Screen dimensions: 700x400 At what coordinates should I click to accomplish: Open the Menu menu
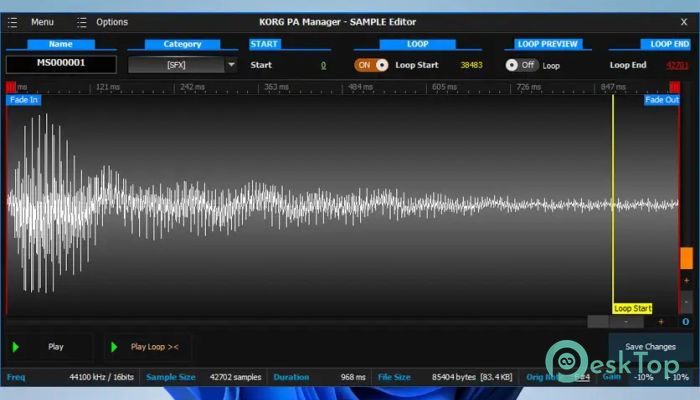tap(42, 22)
